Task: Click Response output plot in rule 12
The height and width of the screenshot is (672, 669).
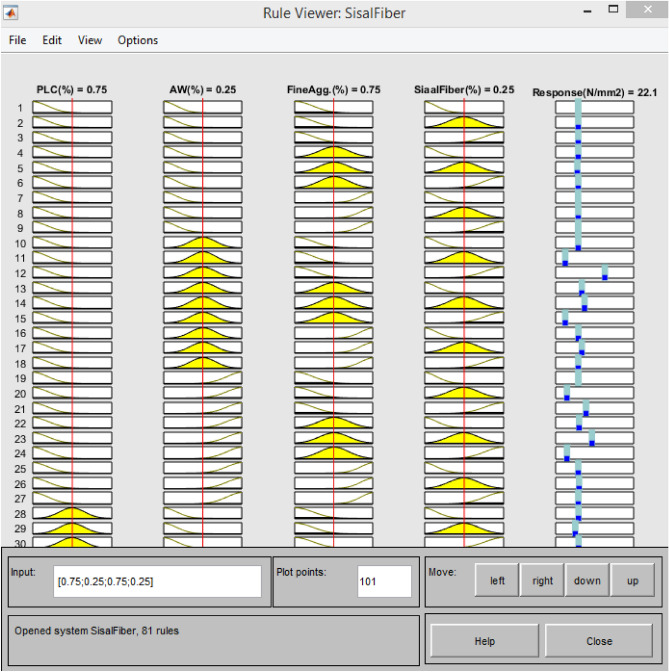Action: [594, 272]
